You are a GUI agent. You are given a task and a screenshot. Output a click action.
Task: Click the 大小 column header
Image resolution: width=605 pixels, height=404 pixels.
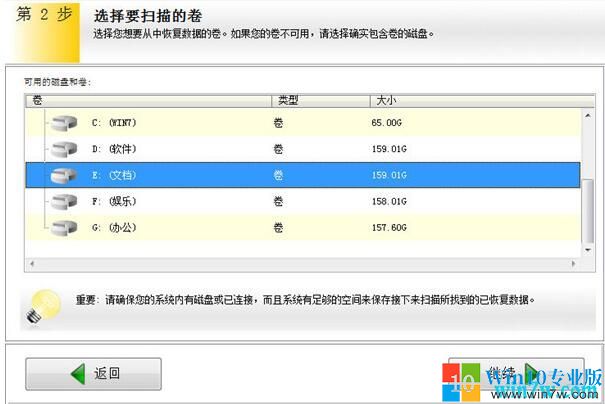(482, 101)
